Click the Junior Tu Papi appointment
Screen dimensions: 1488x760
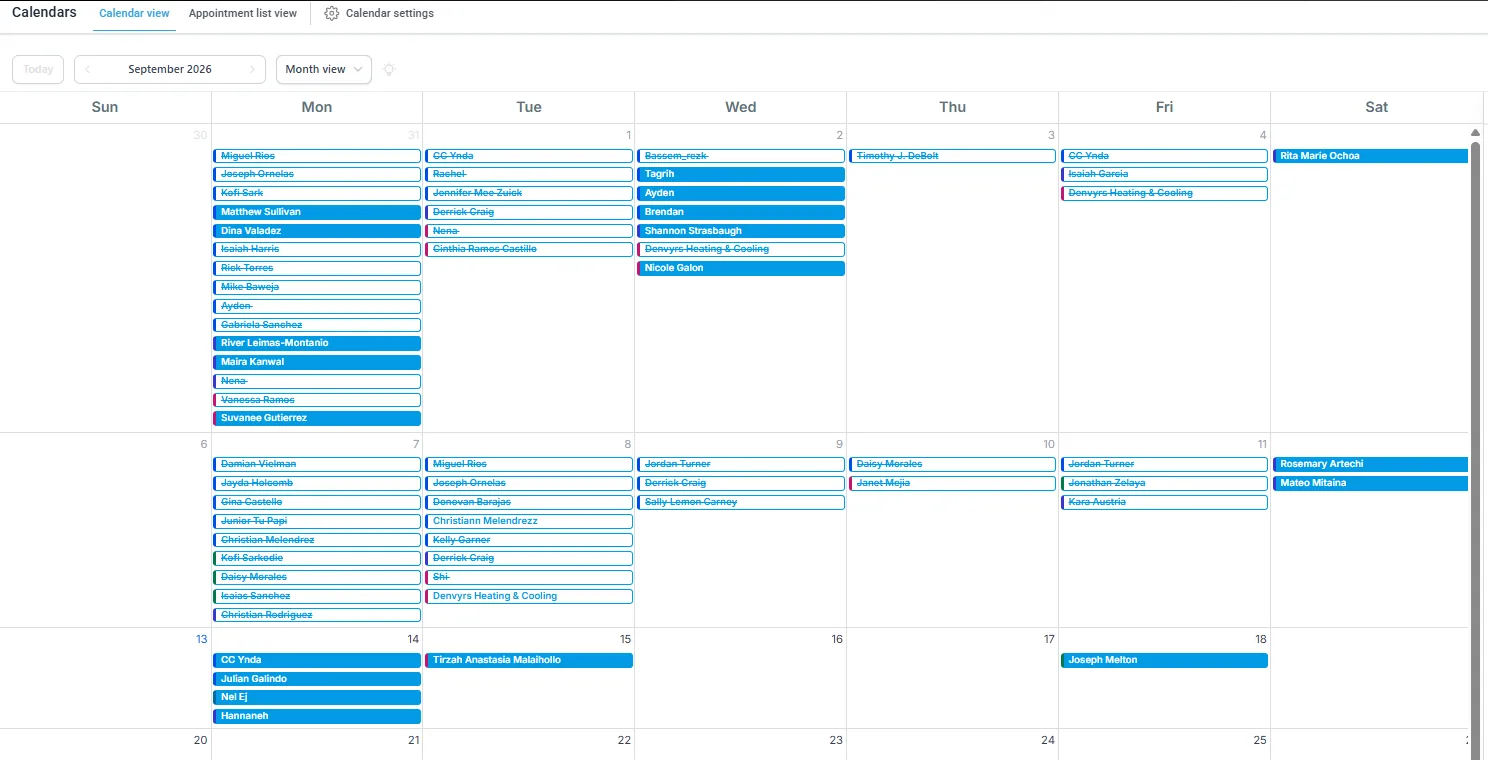tap(317, 521)
